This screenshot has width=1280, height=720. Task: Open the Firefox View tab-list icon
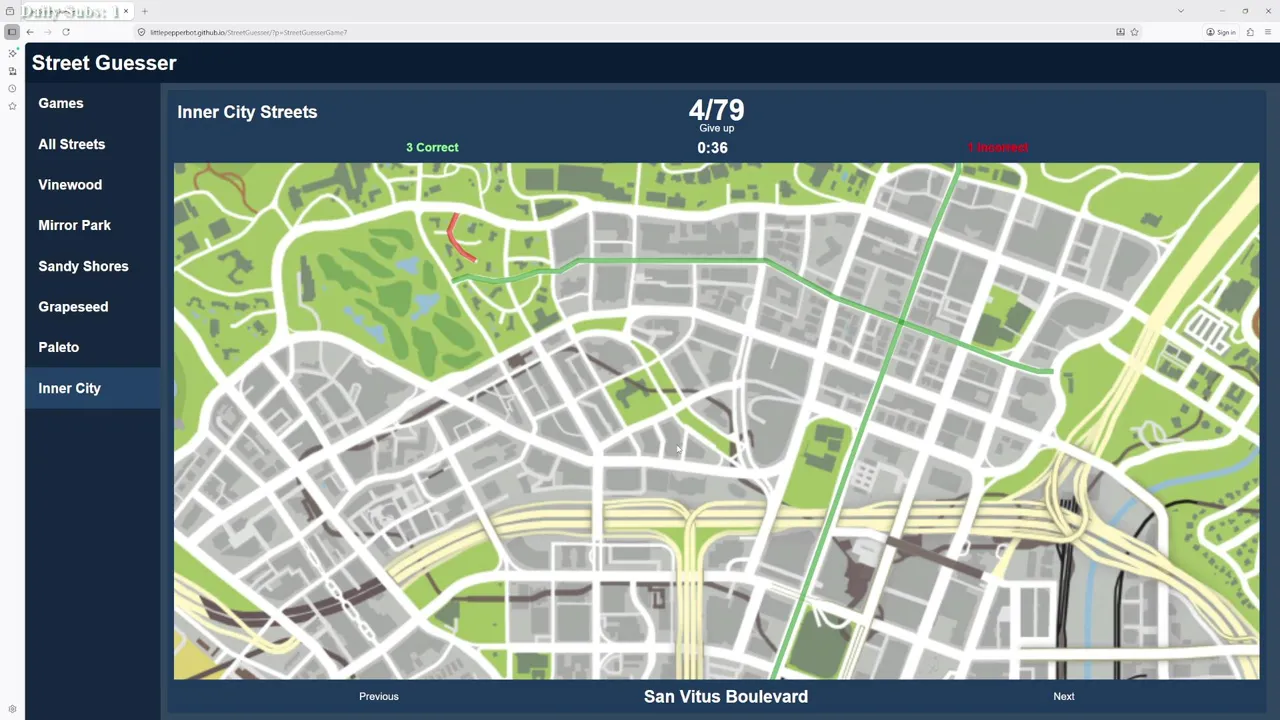[10, 11]
